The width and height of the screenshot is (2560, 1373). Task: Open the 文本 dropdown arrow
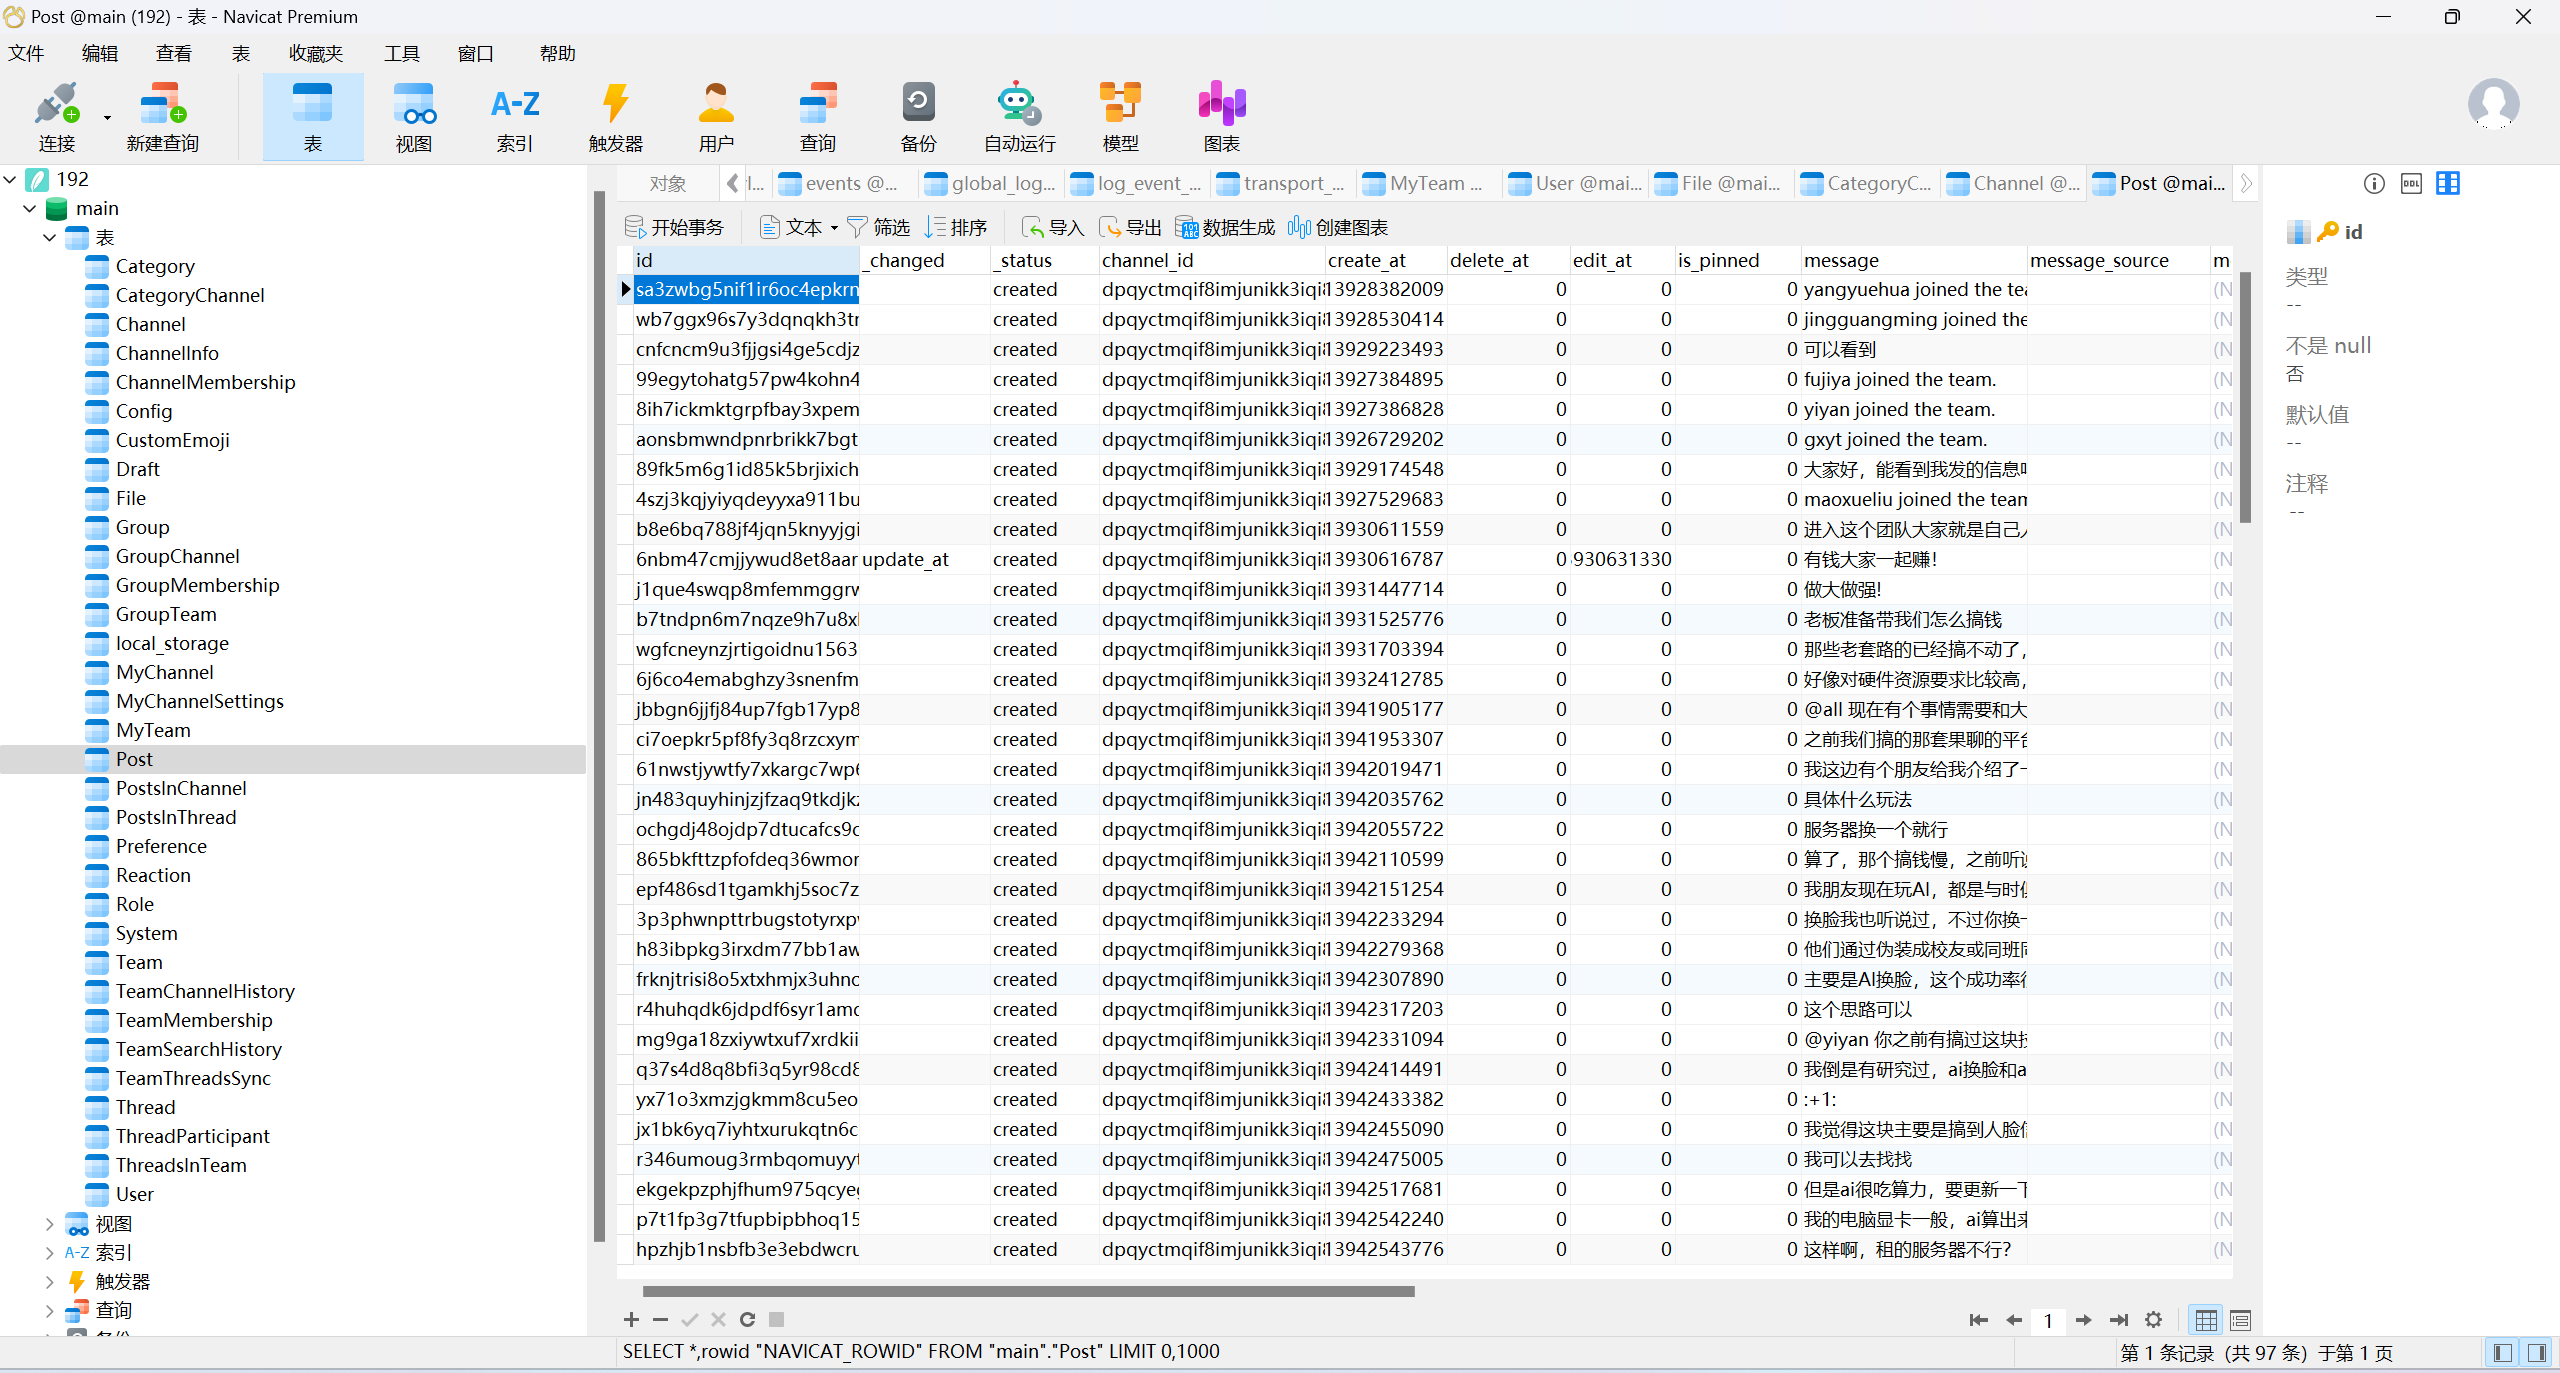point(834,228)
